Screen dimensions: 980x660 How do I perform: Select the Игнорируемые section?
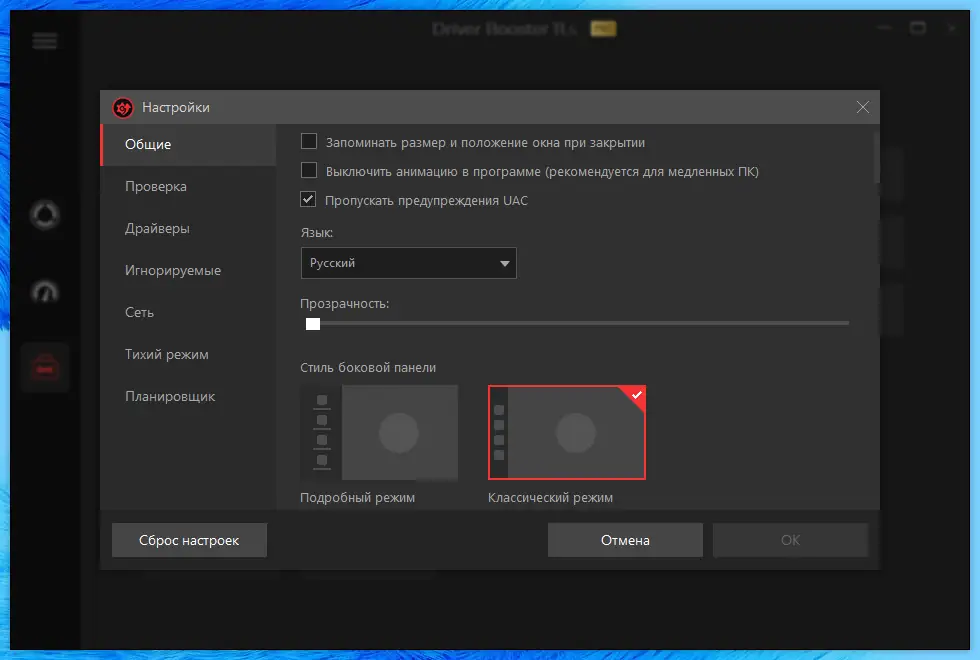click(188, 270)
